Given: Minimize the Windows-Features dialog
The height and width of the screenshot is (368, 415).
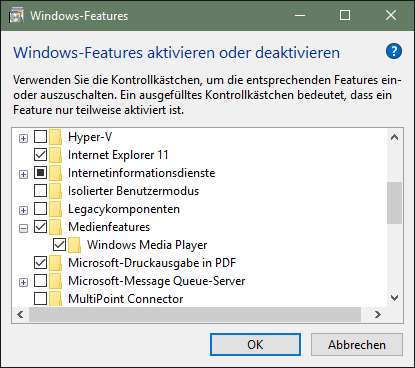Looking at the screenshot, I should [x=300, y=15].
